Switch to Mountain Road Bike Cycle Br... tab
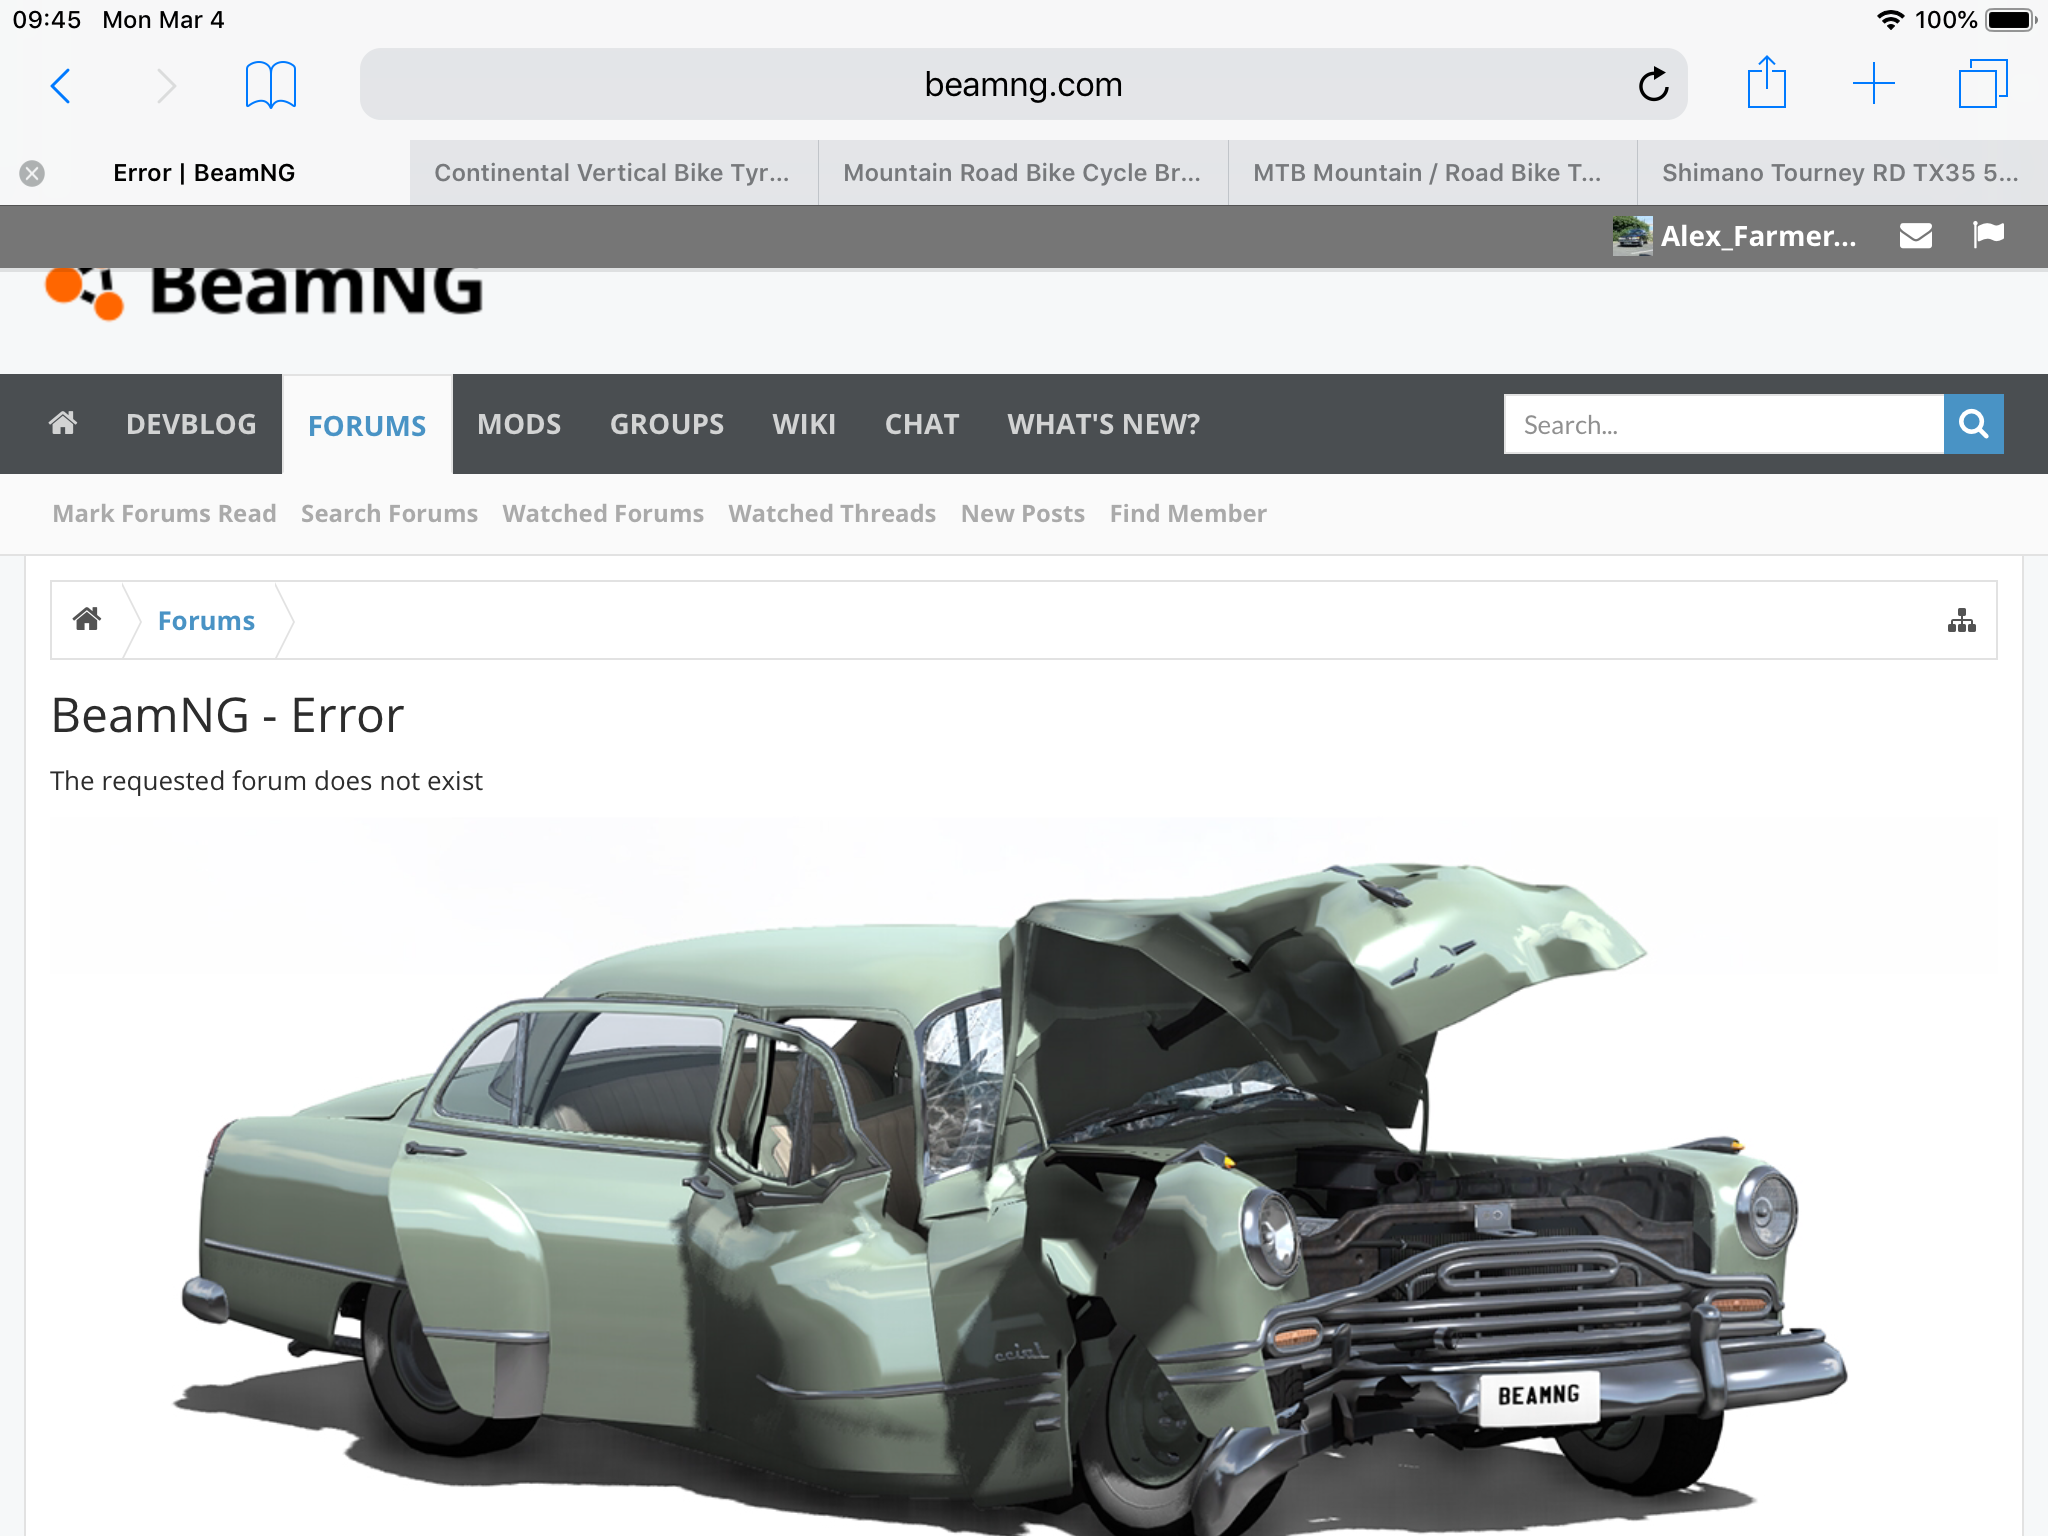Viewport: 2048px width, 1536px height. tap(1023, 173)
